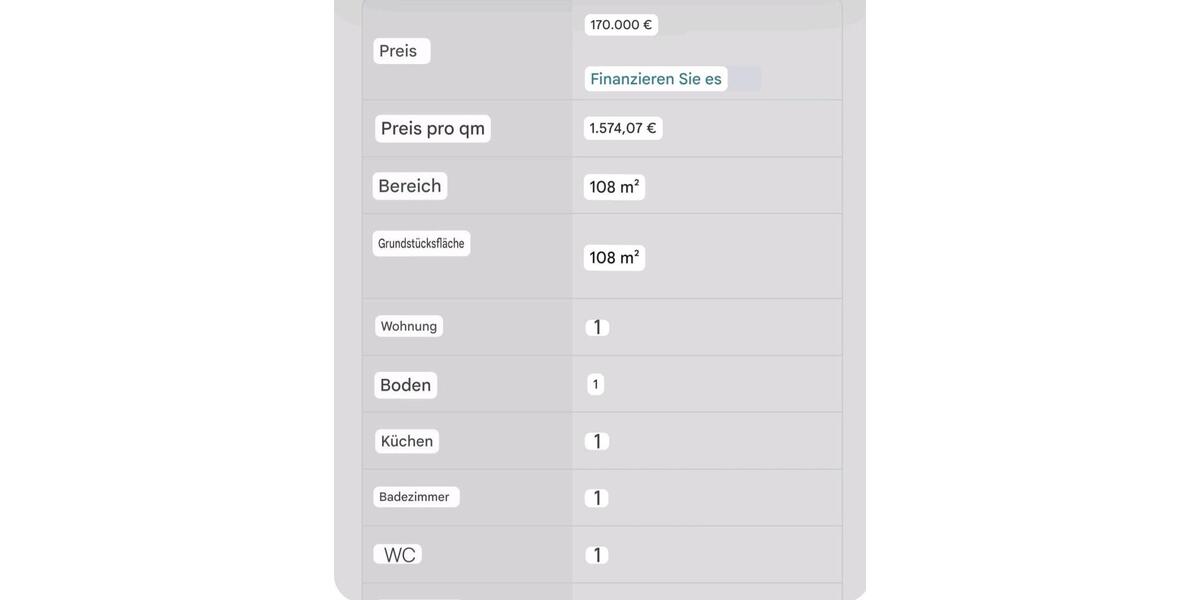Click the faded box right of "Finanzieren Sie es"
This screenshot has height=600, width=1200.
tap(745, 79)
